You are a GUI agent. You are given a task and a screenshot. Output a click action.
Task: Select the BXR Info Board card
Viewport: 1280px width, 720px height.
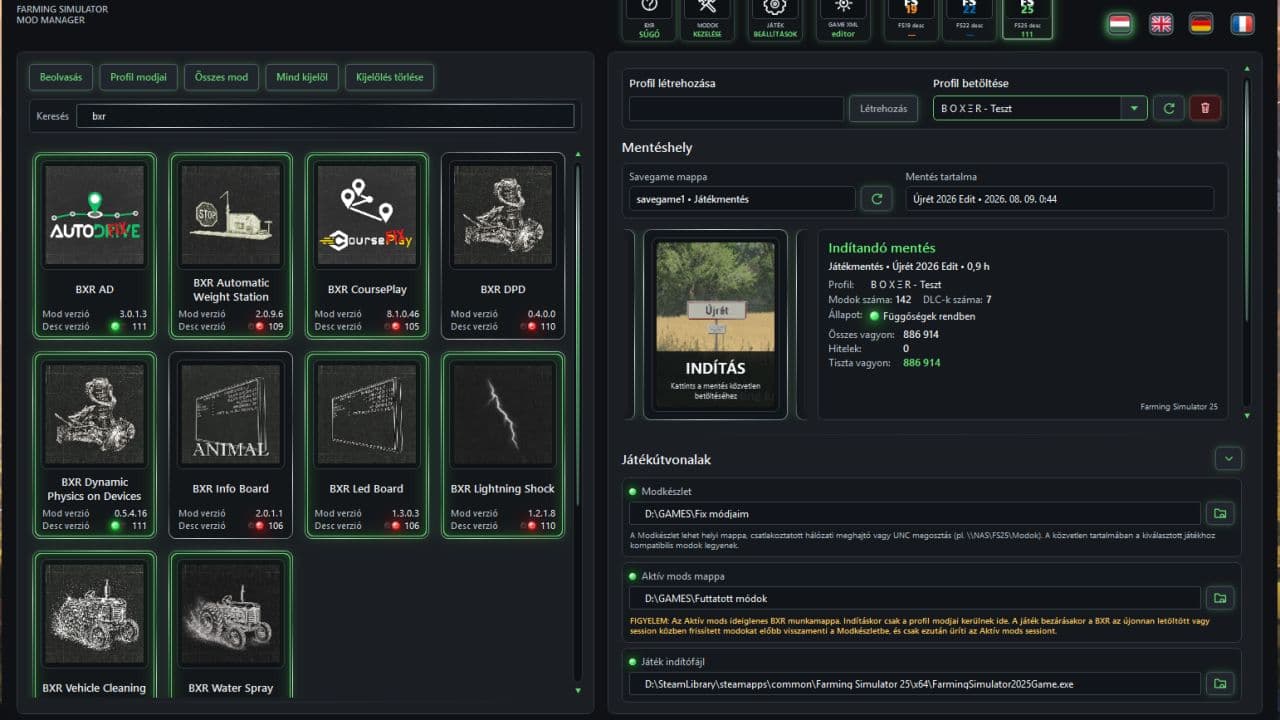230,445
